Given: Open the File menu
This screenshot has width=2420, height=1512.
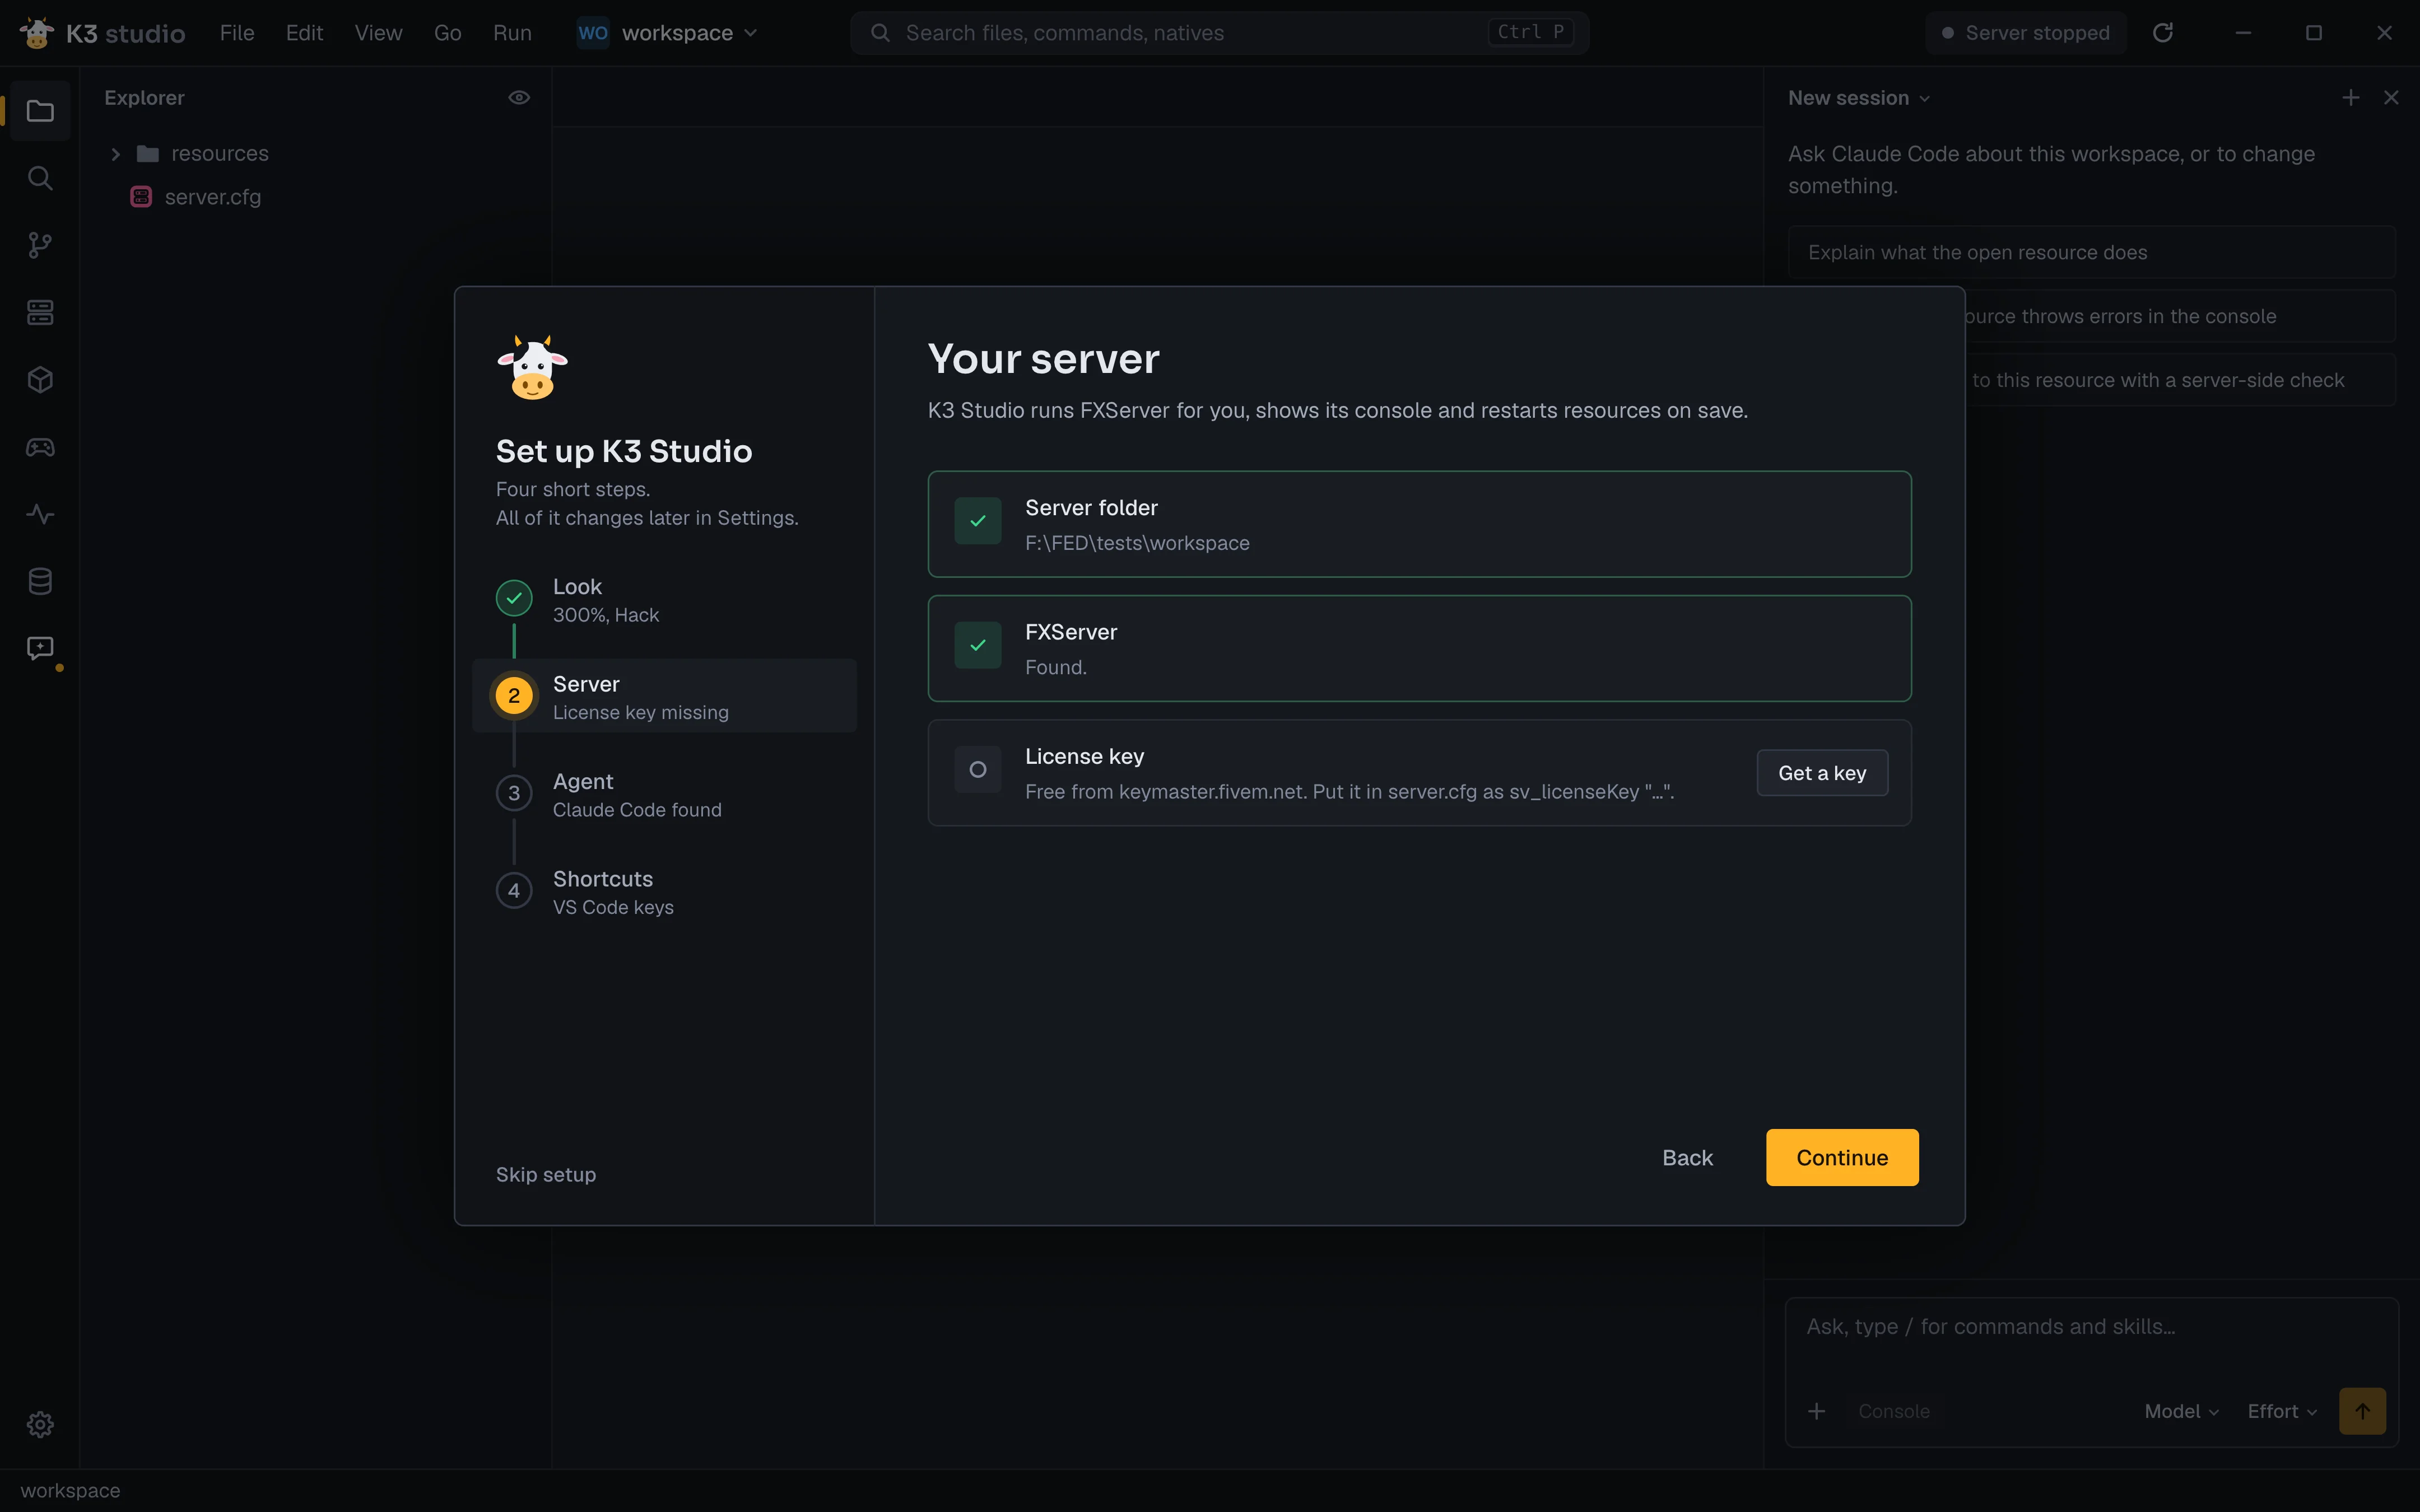Looking at the screenshot, I should pos(237,33).
